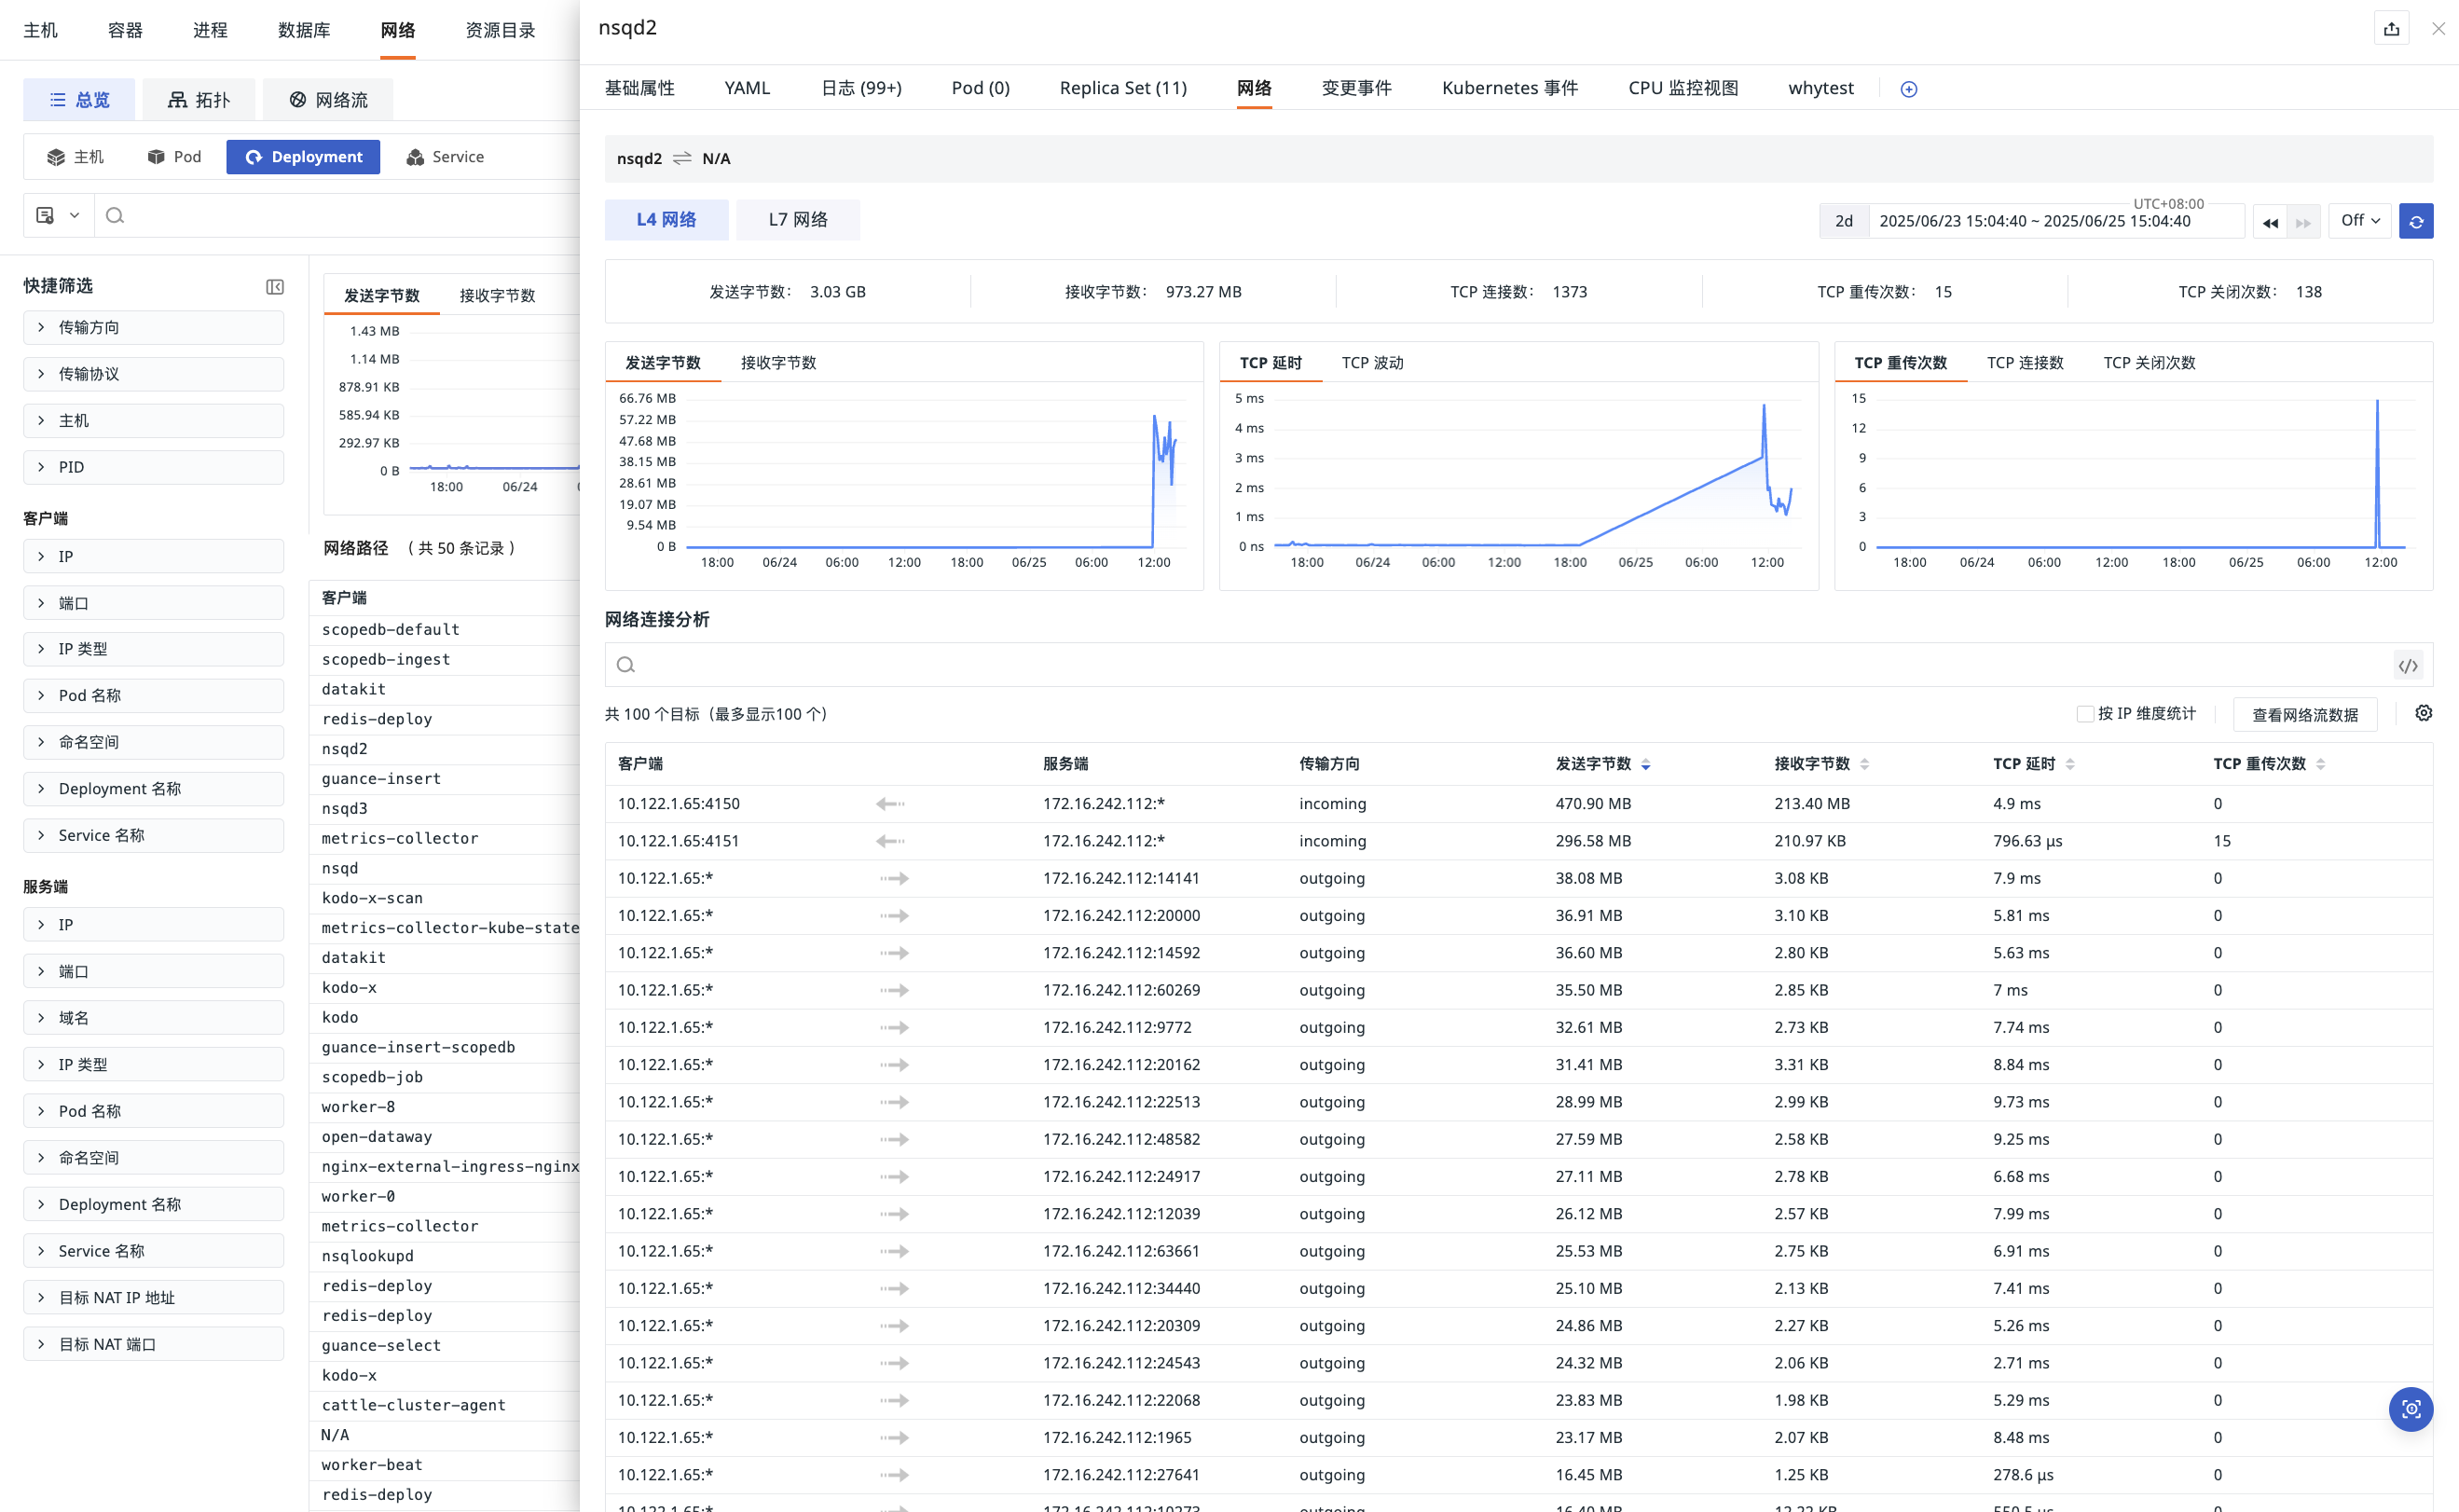Sort by 发送字节数 column
This screenshot has height=1512, width=2459.
1645,764
